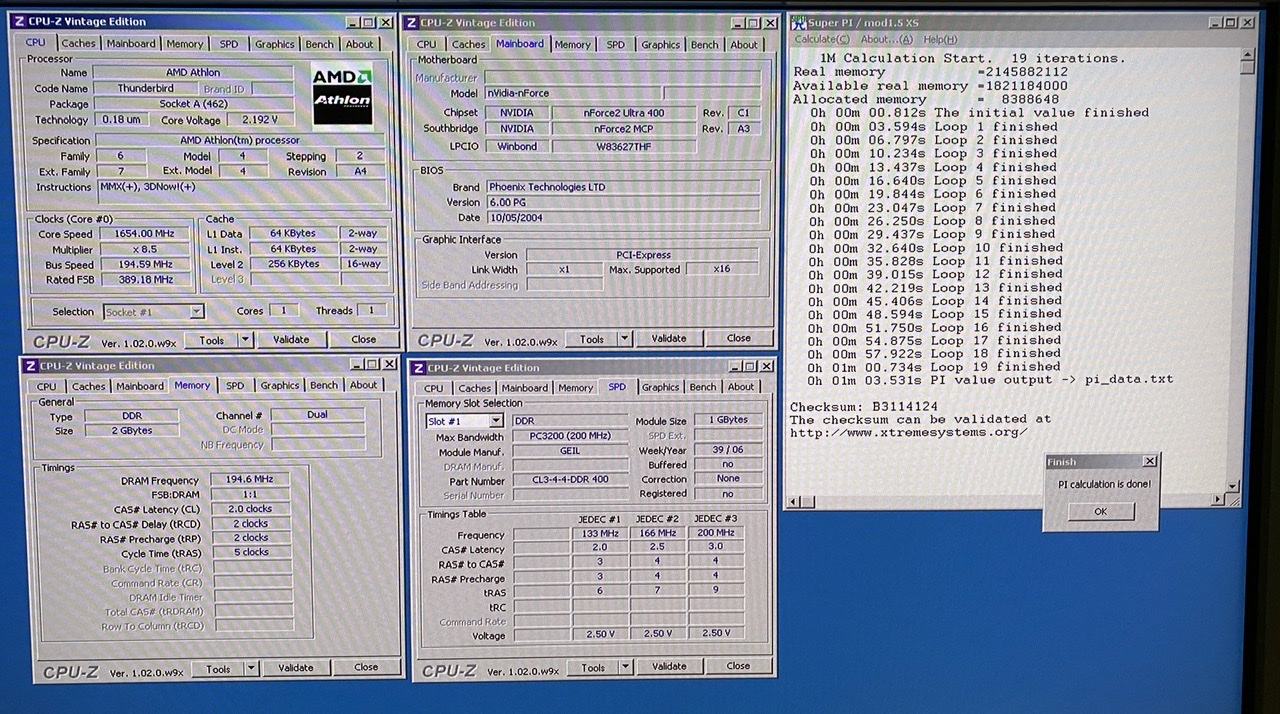
Task: Switch to Caches tab in CPU window
Action: click(x=79, y=43)
